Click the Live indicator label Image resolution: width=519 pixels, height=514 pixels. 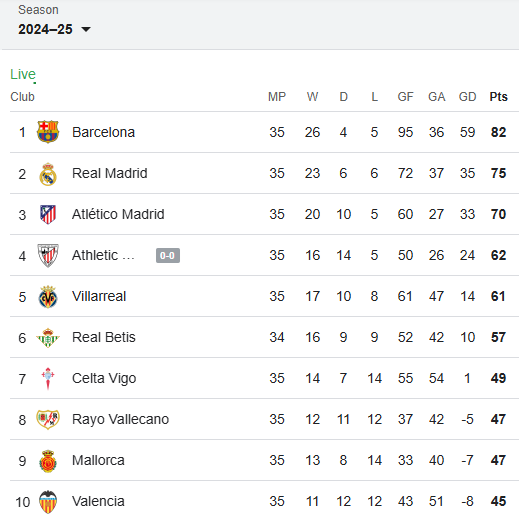tap(23, 74)
